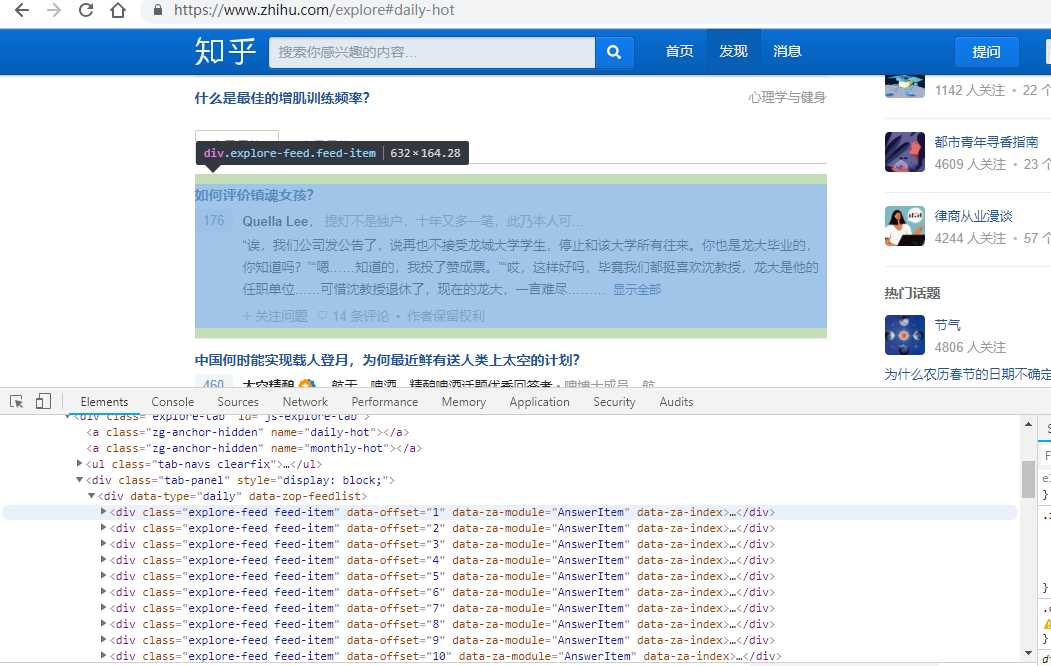Open 都市青年寻香指南 roundtable link
The image size is (1051, 666).
[986, 142]
